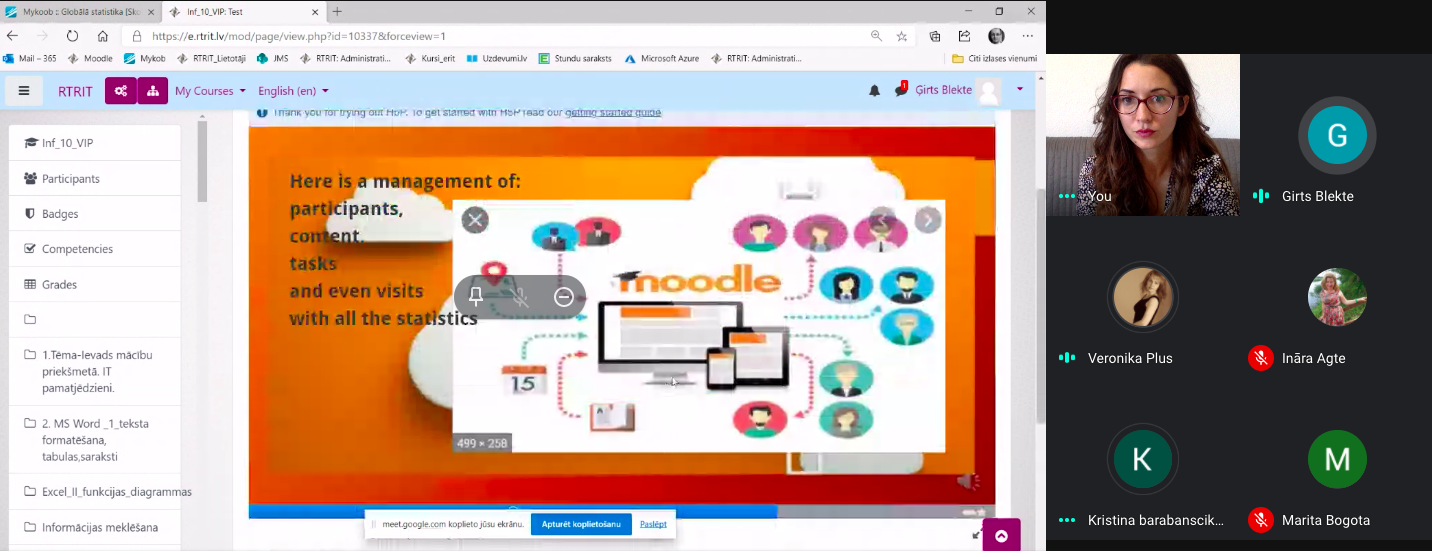Screen dimensions: 1432x557
Task: Click the pin icon on the overlay
Action: pos(476,297)
